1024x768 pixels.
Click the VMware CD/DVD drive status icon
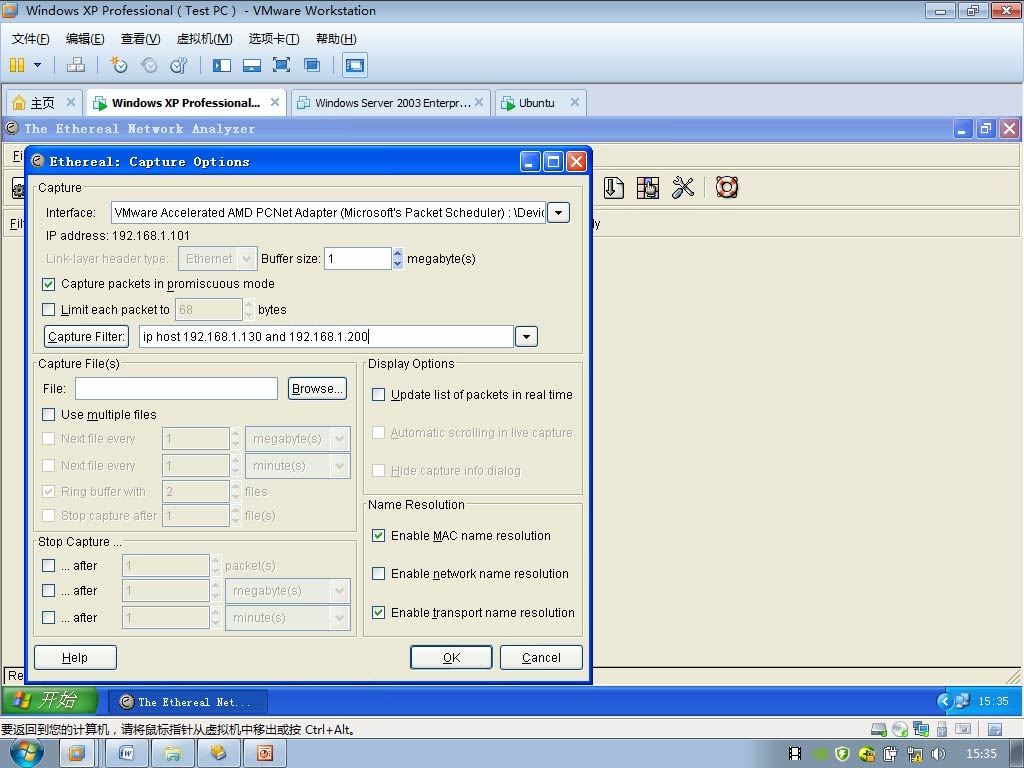(x=900, y=729)
